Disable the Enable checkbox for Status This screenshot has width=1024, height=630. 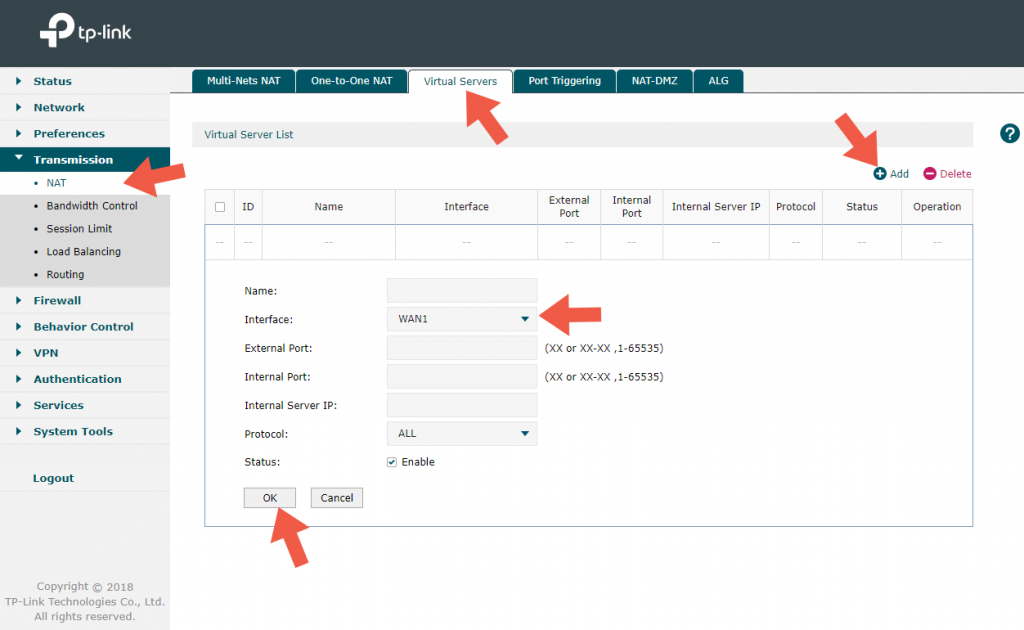[392, 461]
